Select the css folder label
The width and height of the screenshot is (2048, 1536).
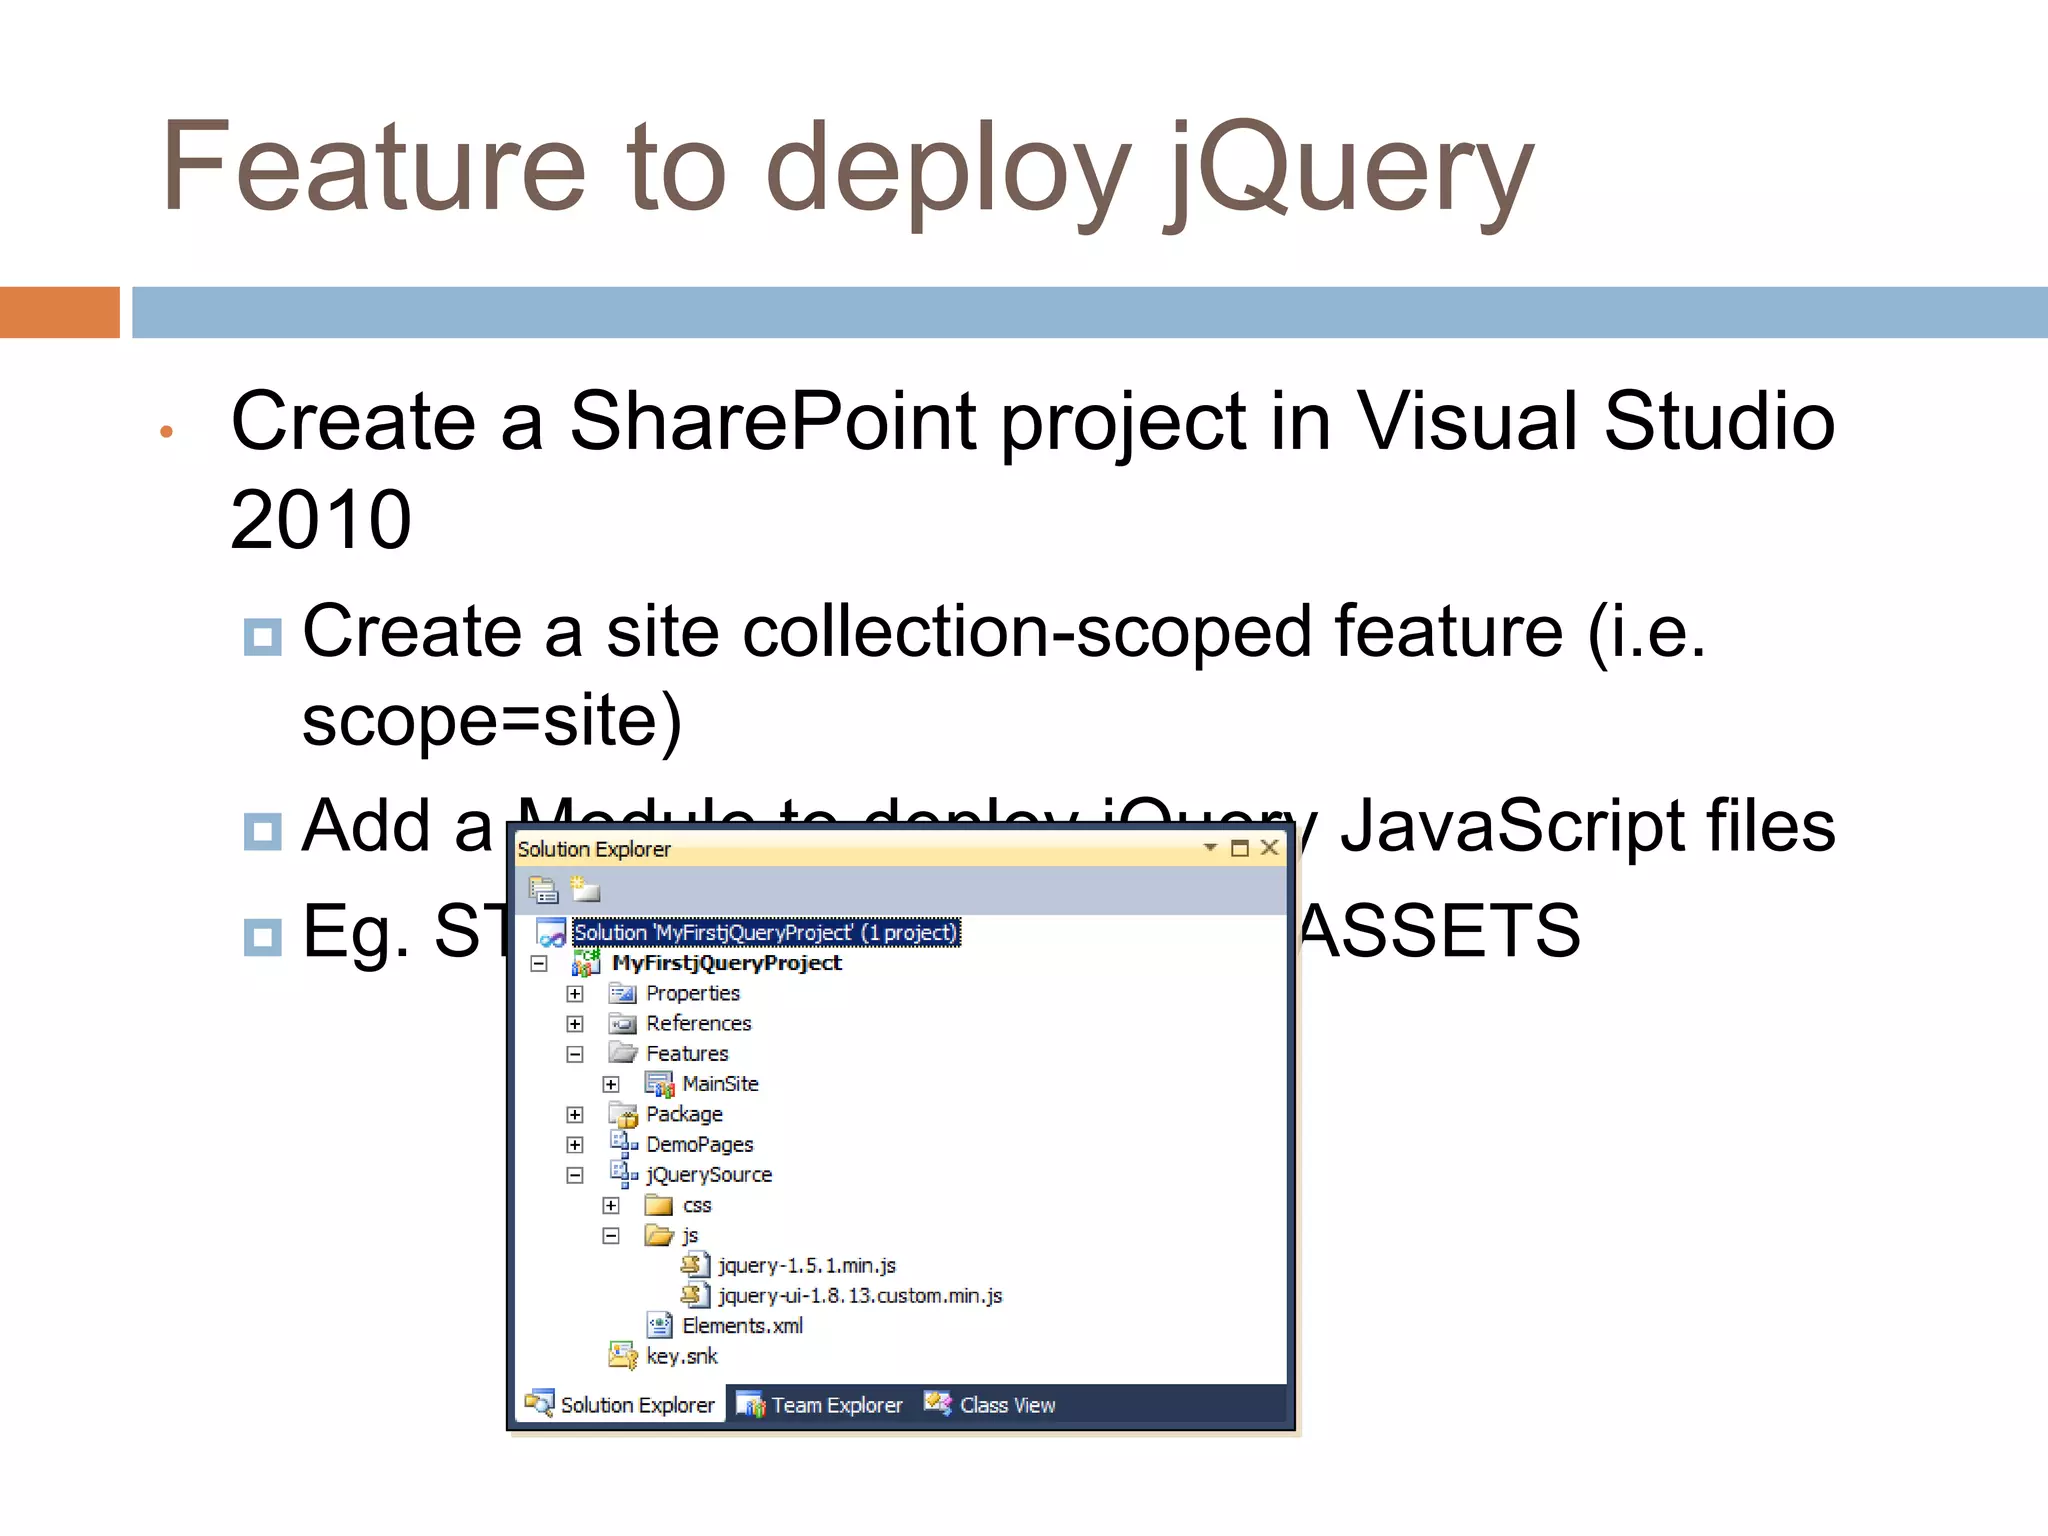coord(697,1206)
